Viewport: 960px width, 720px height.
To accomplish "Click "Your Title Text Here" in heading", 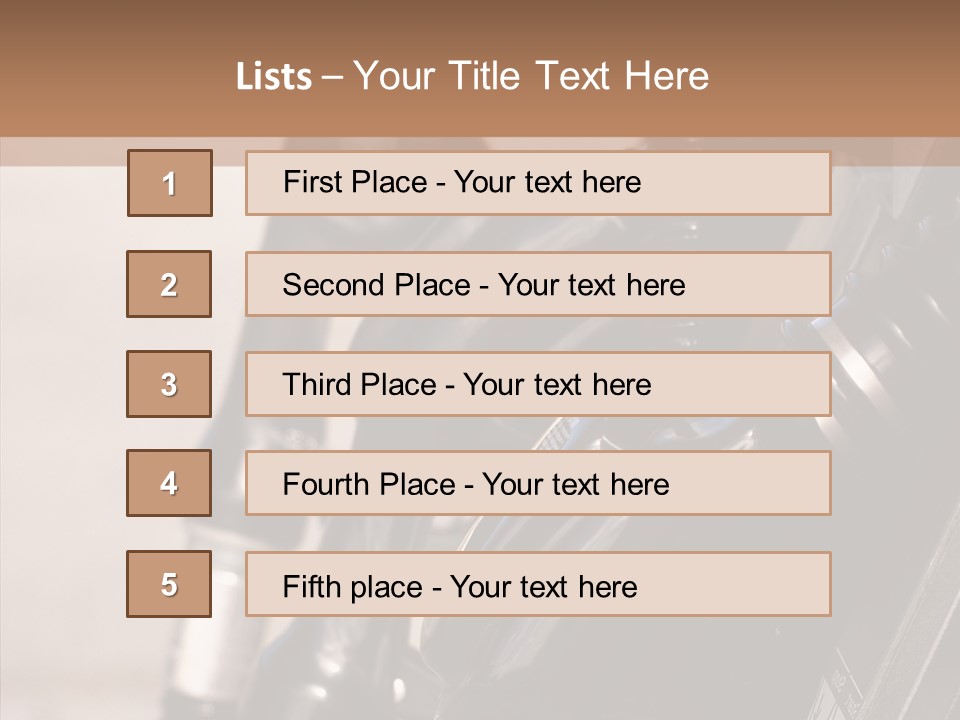I will point(531,76).
